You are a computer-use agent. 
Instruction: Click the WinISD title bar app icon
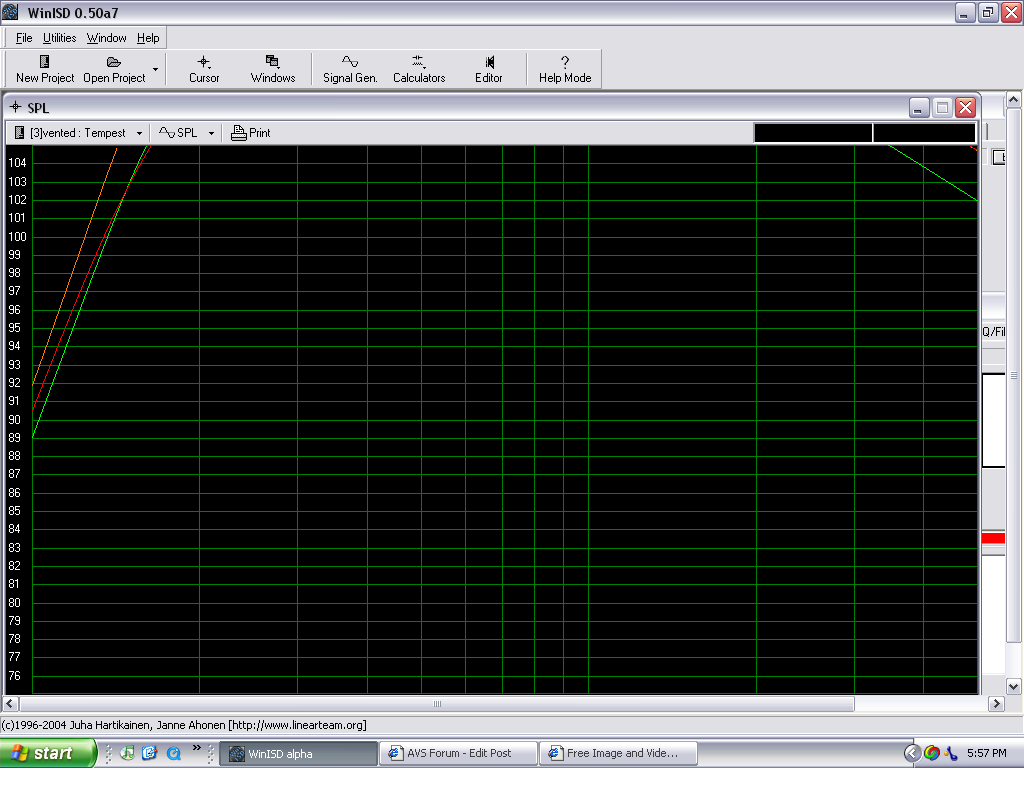[10, 12]
